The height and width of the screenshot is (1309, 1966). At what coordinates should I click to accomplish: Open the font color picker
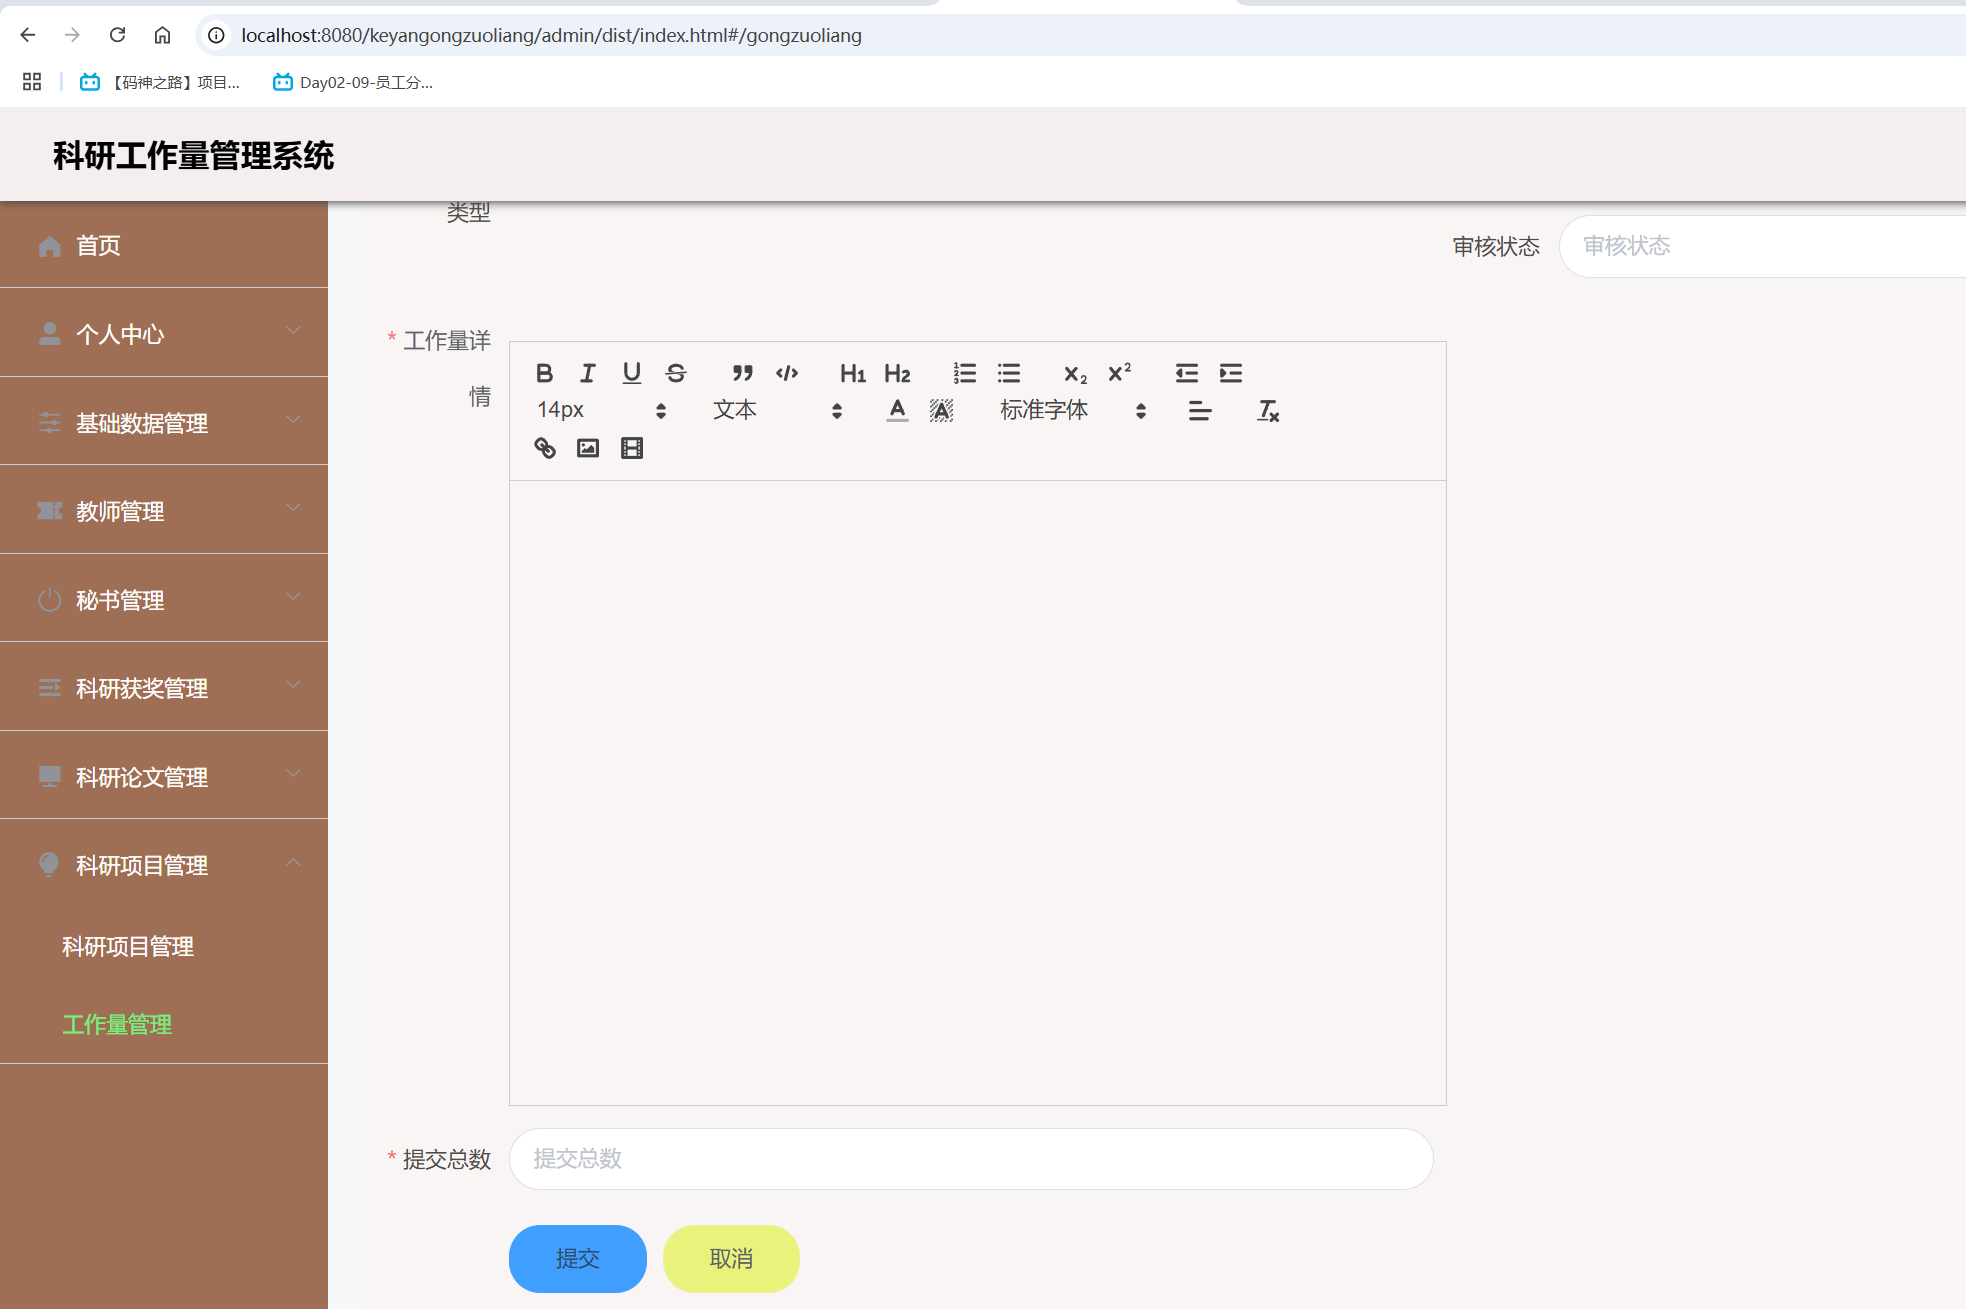pyautogui.click(x=897, y=411)
